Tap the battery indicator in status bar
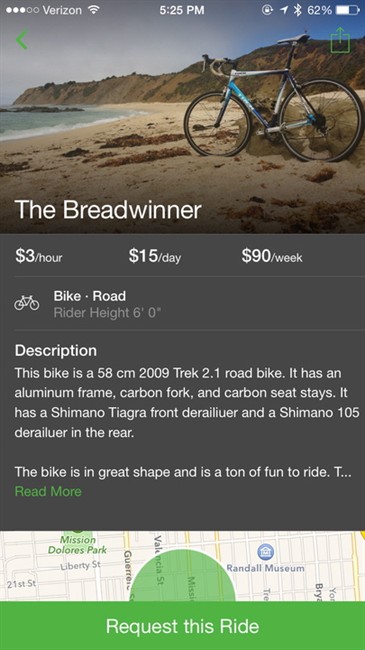Image resolution: width=365 pixels, height=650 pixels. click(346, 10)
